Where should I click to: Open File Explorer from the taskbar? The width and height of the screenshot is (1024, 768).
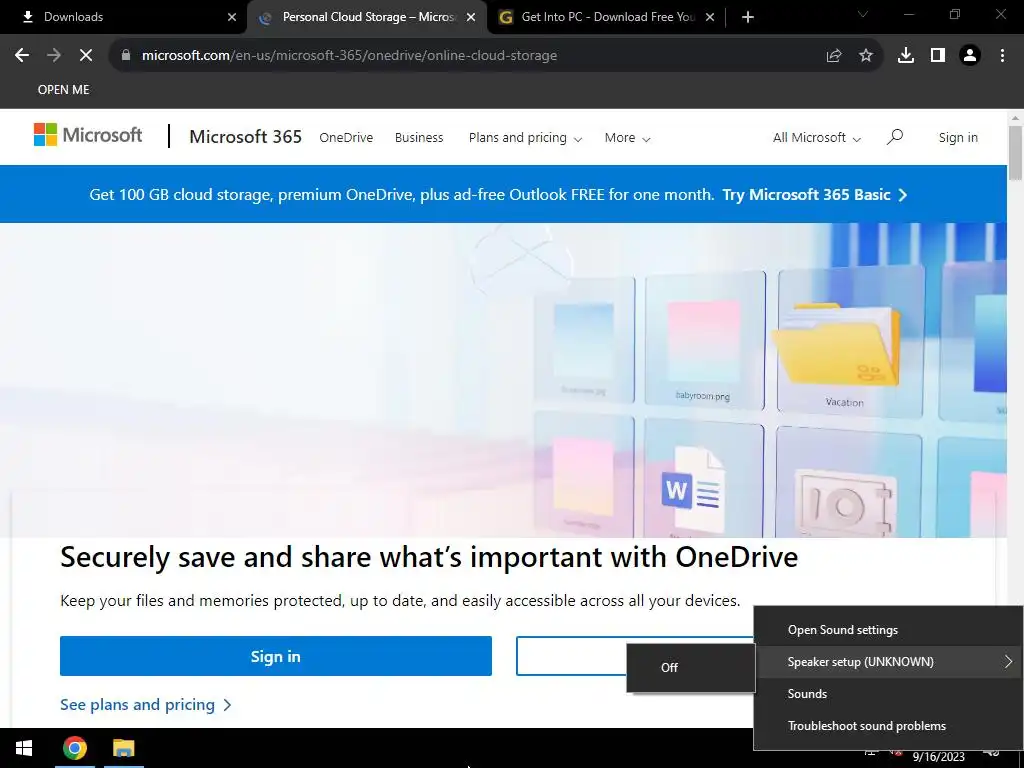coord(123,748)
